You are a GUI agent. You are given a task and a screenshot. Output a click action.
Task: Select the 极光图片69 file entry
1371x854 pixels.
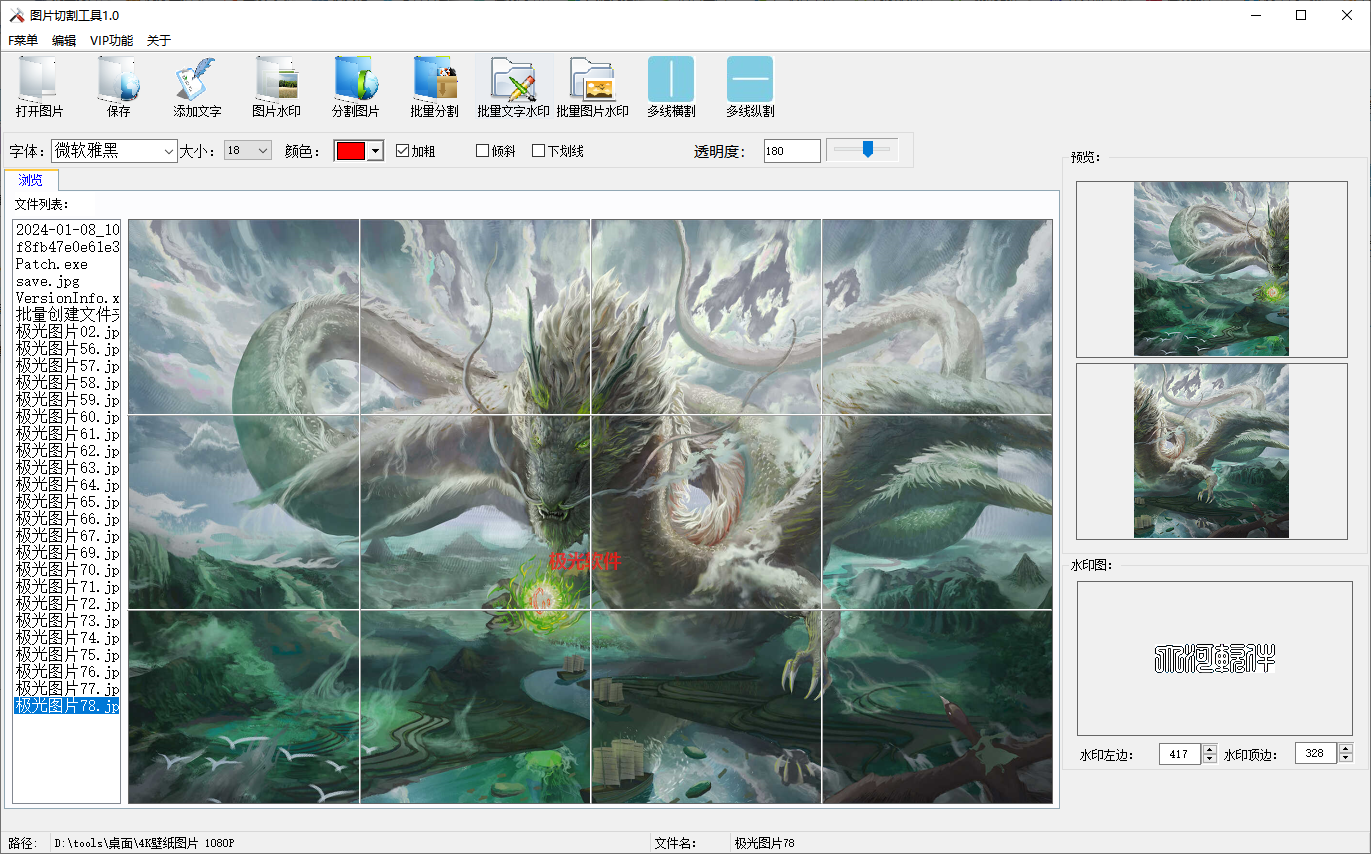pyautogui.click(x=66, y=553)
